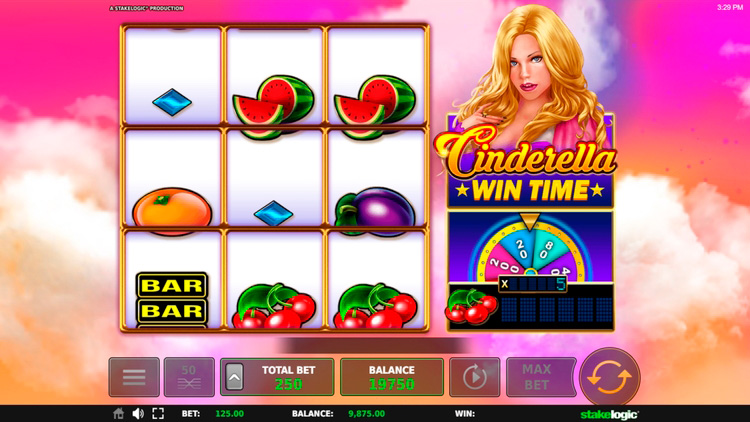Expand the Total Bet selector arrow

pos(234,377)
